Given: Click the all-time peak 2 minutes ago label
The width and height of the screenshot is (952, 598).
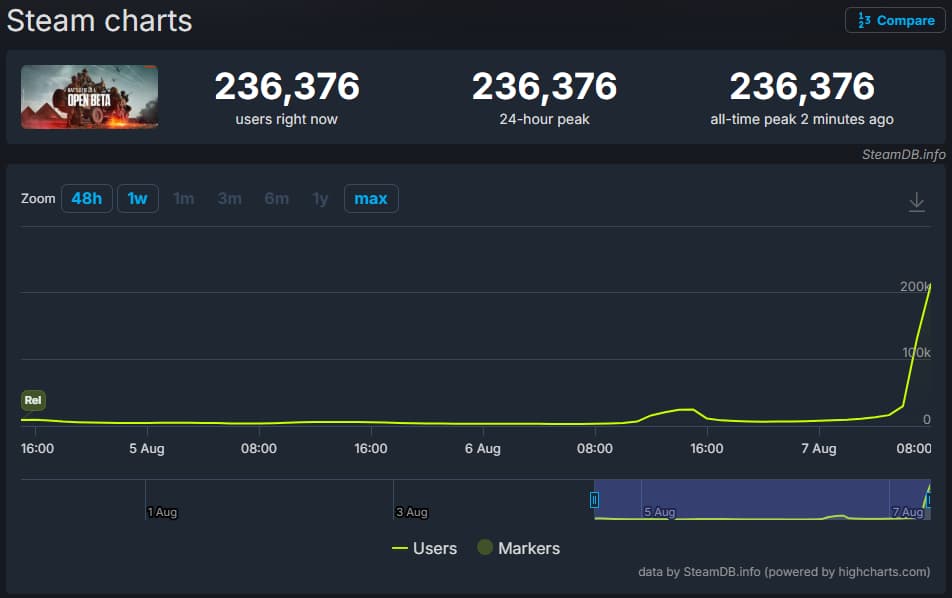Looking at the screenshot, I should 801,119.
